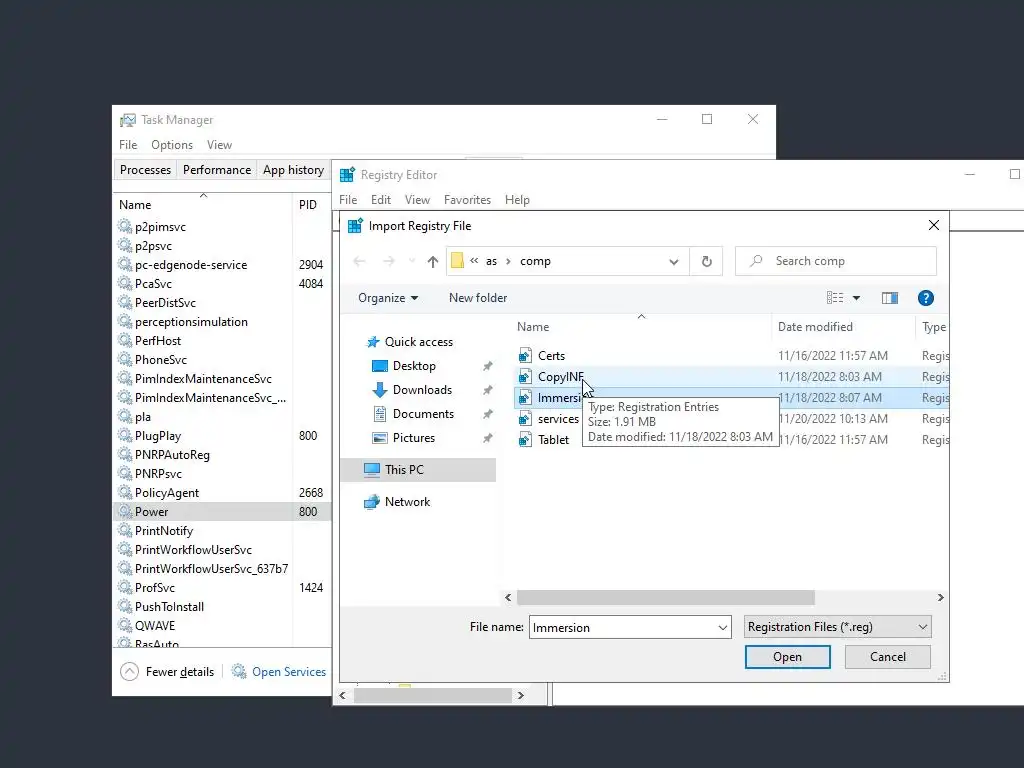Click the Registry Editor title bar icon
1024x768 pixels.
pyautogui.click(x=347, y=174)
